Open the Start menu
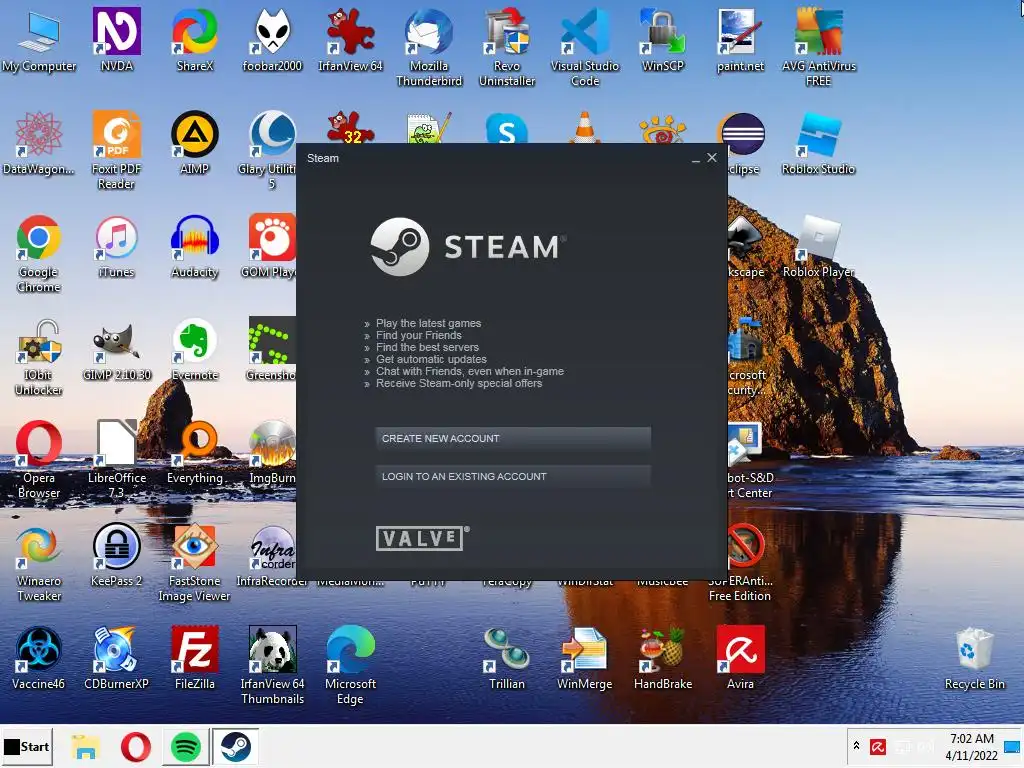 click(x=27, y=746)
